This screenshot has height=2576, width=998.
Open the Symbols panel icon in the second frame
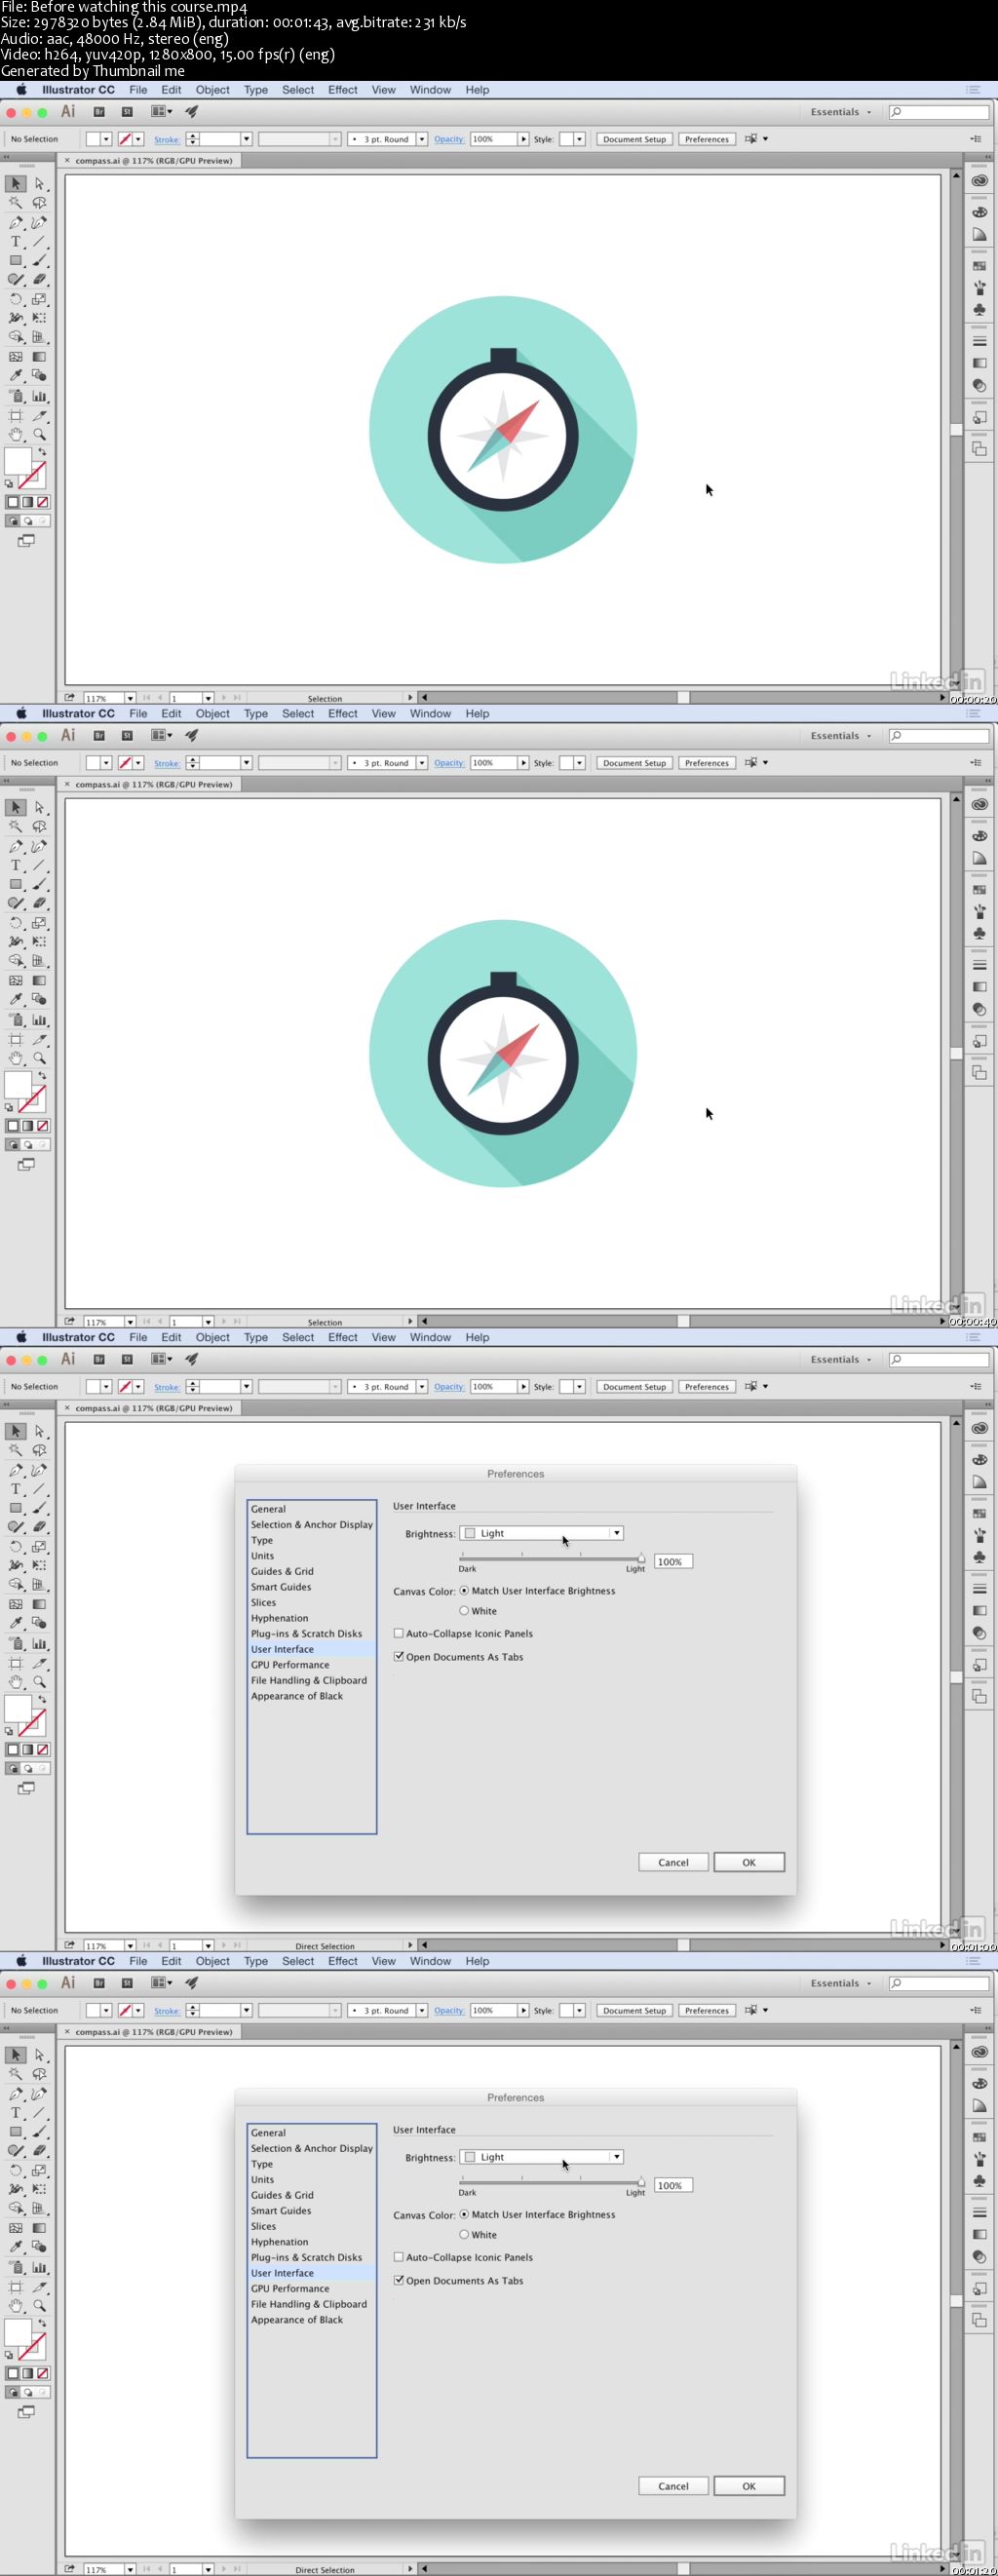[x=979, y=933]
